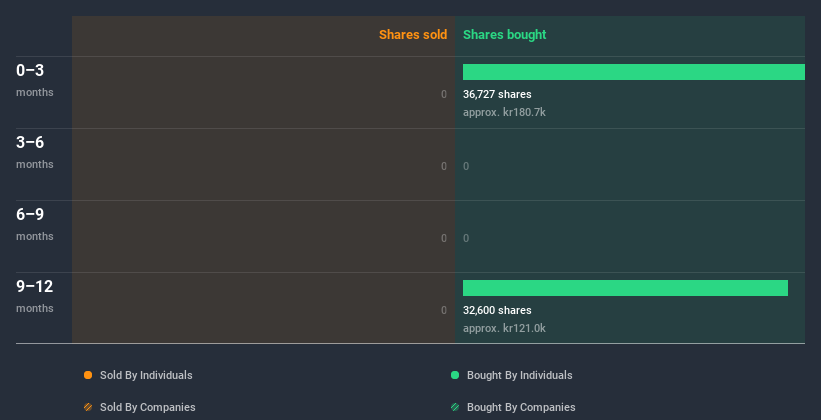Click shares sold zero in 6–9 months row

444,238
